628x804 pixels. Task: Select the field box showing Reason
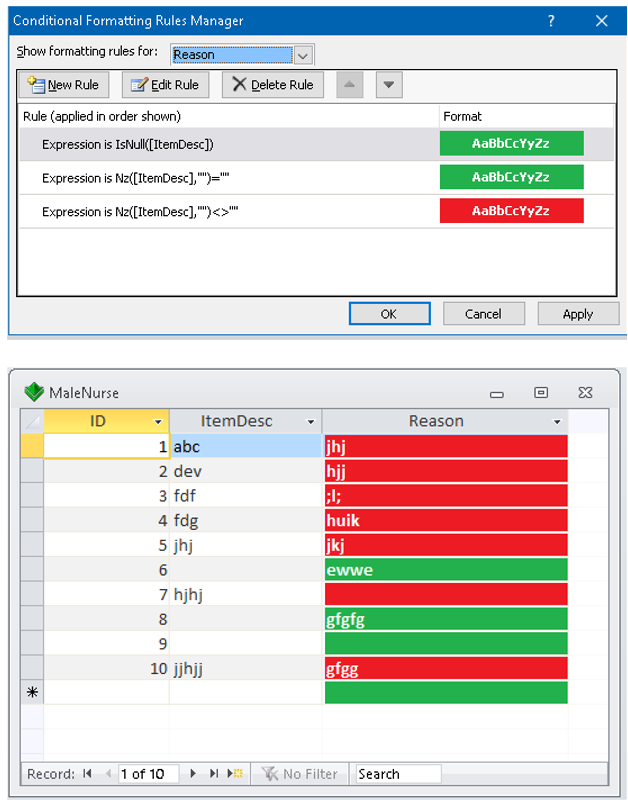(x=232, y=55)
